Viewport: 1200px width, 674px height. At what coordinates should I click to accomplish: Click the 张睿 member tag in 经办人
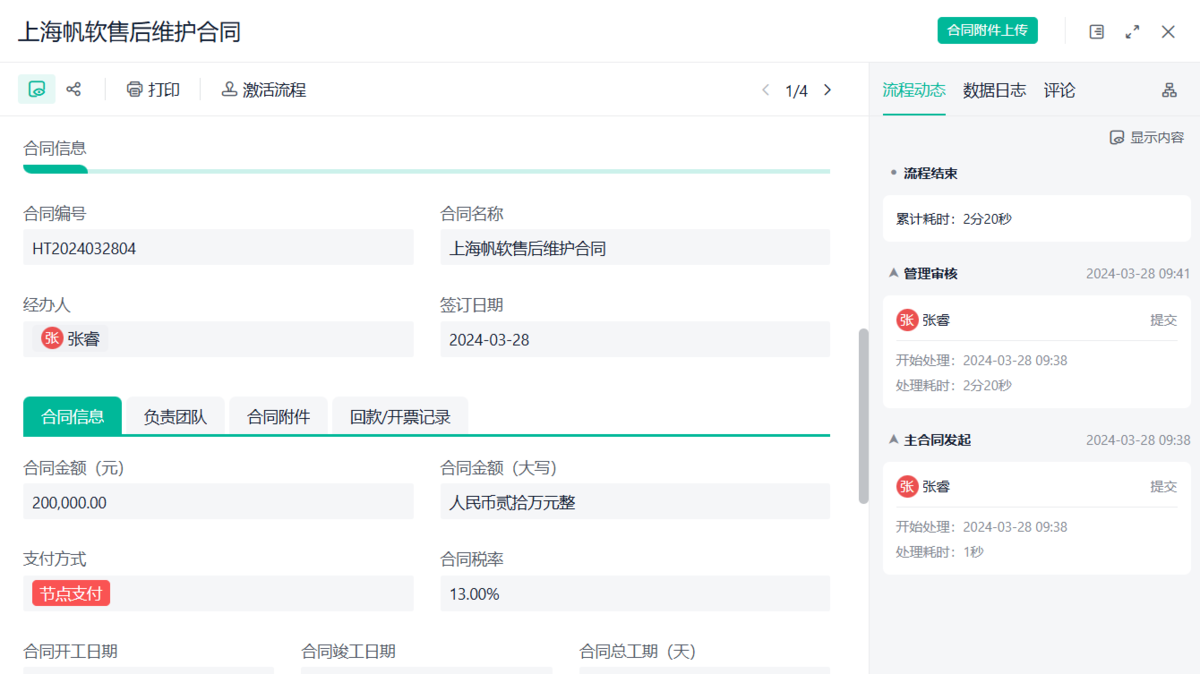click(x=70, y=339)
